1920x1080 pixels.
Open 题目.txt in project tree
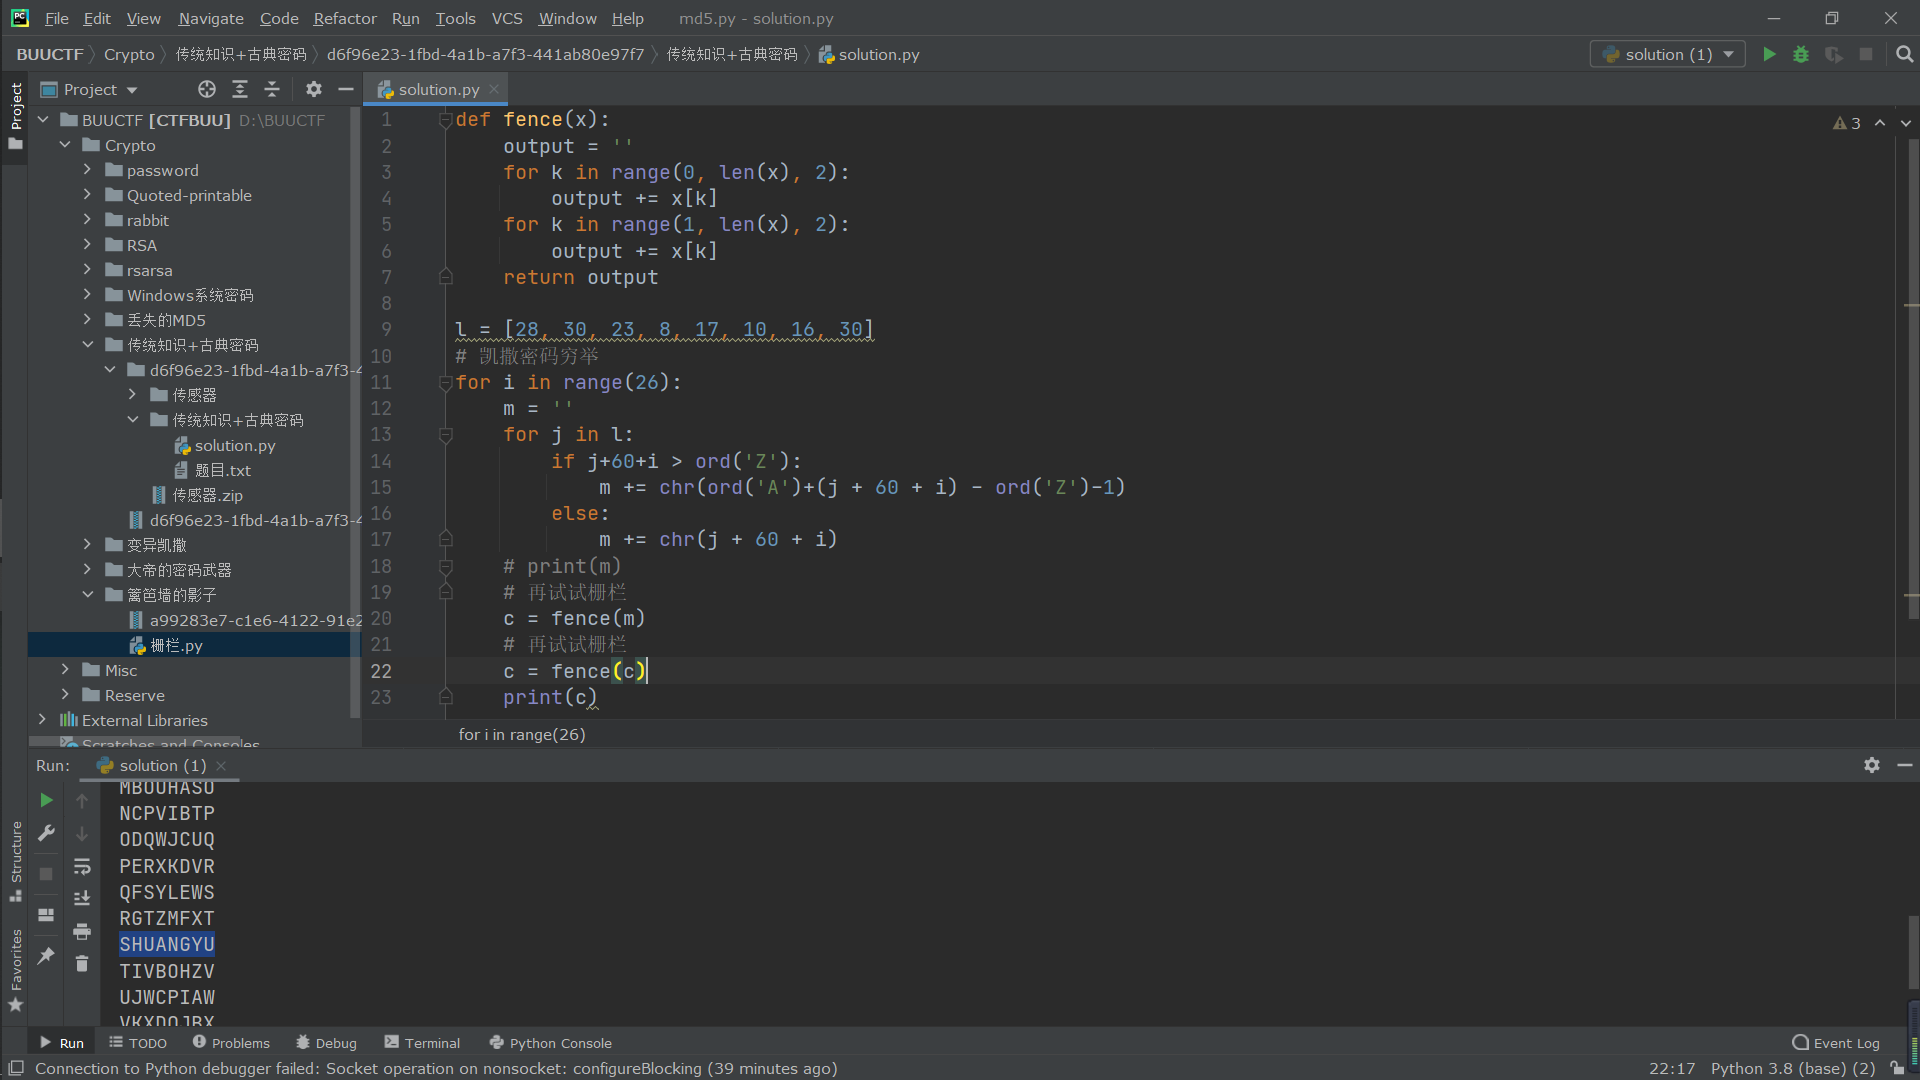[x=222, y=470]
